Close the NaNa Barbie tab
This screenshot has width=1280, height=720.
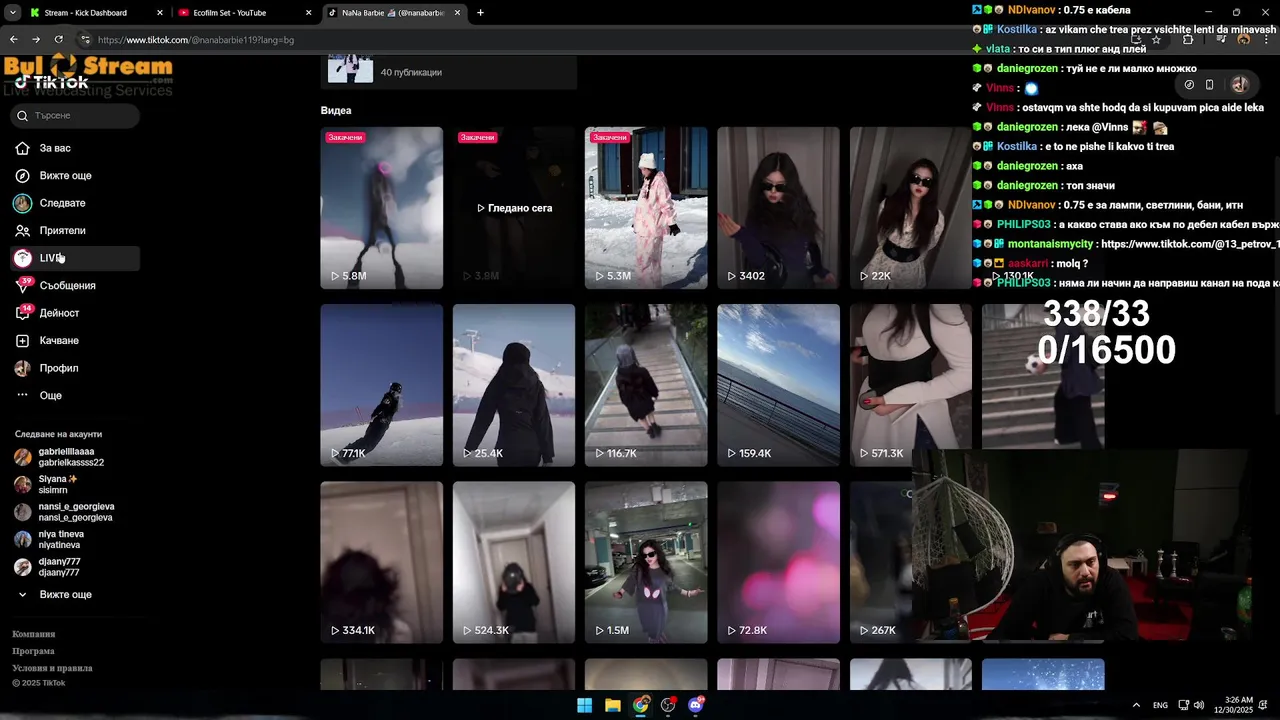(x=458, y=13)
